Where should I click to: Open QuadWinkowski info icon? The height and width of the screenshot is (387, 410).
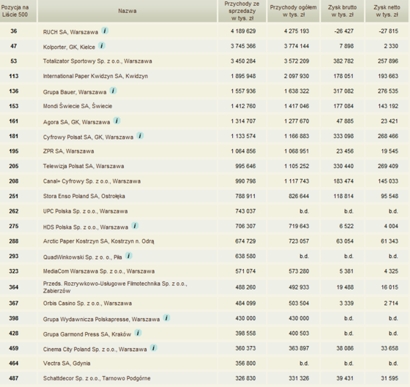coord(129,256)
